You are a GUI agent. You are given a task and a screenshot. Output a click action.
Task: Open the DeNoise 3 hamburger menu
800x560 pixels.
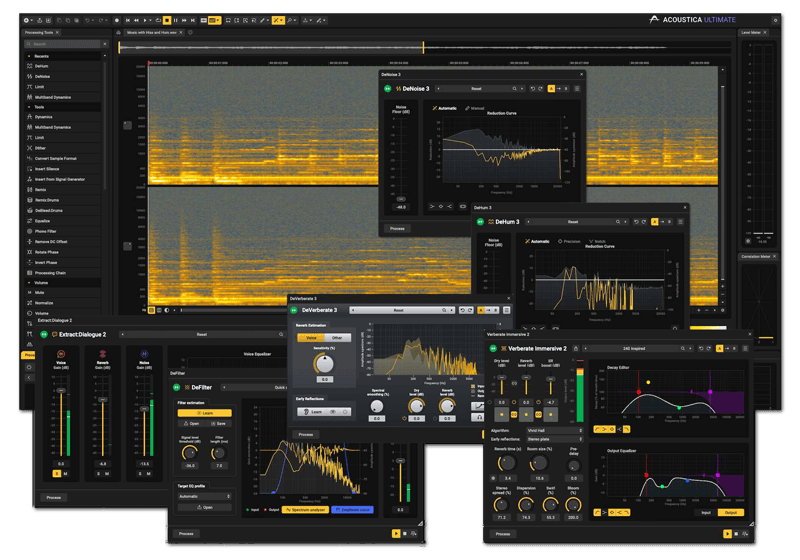[x=577, y=89]
